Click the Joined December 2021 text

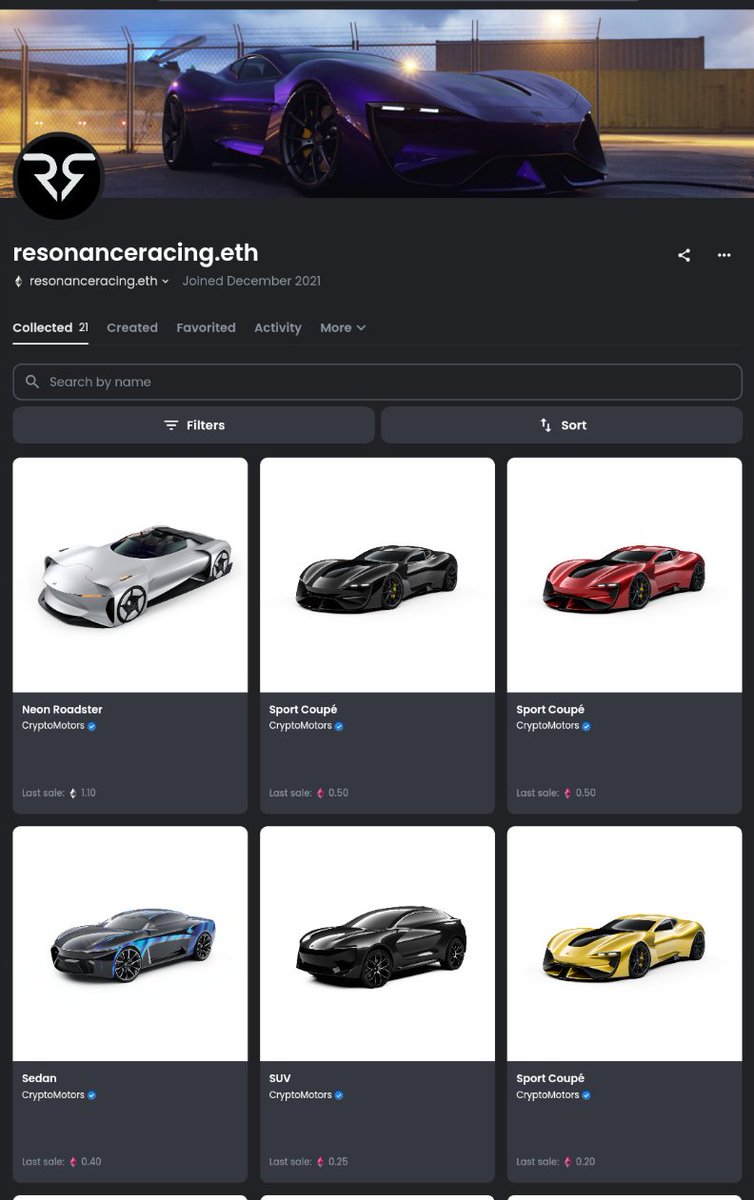click(251, 281)
